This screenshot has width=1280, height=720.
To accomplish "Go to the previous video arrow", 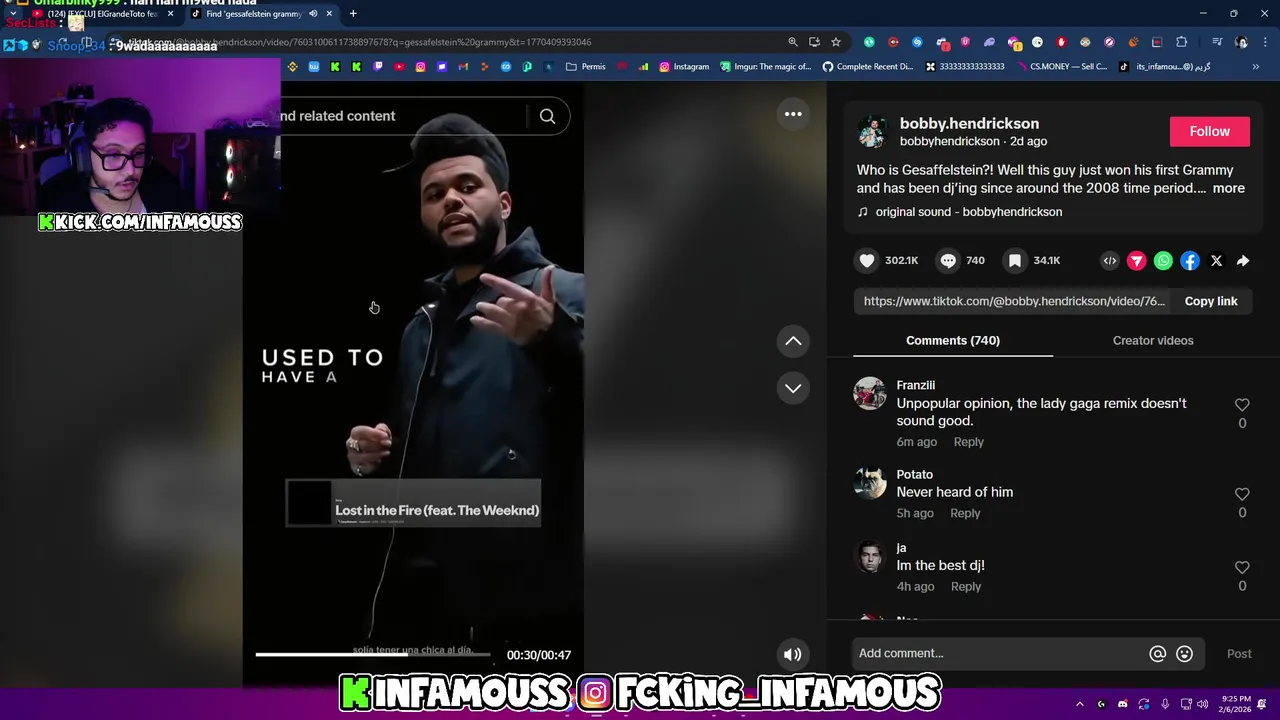I will (793, 342).
